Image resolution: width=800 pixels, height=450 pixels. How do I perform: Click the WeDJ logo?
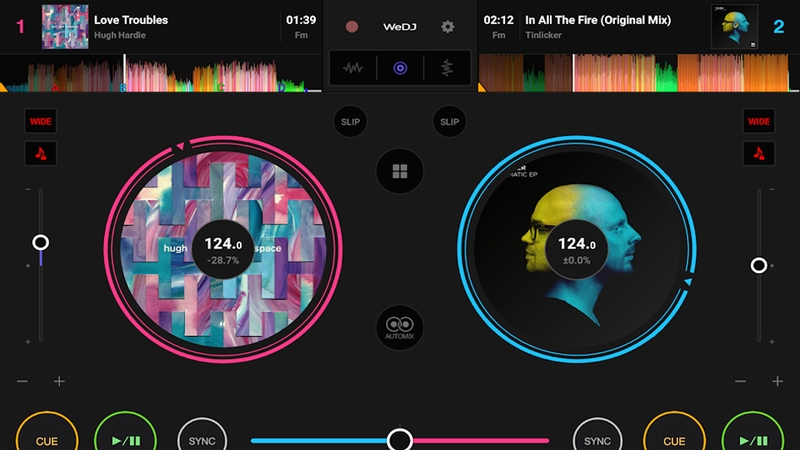click(399, 27)
